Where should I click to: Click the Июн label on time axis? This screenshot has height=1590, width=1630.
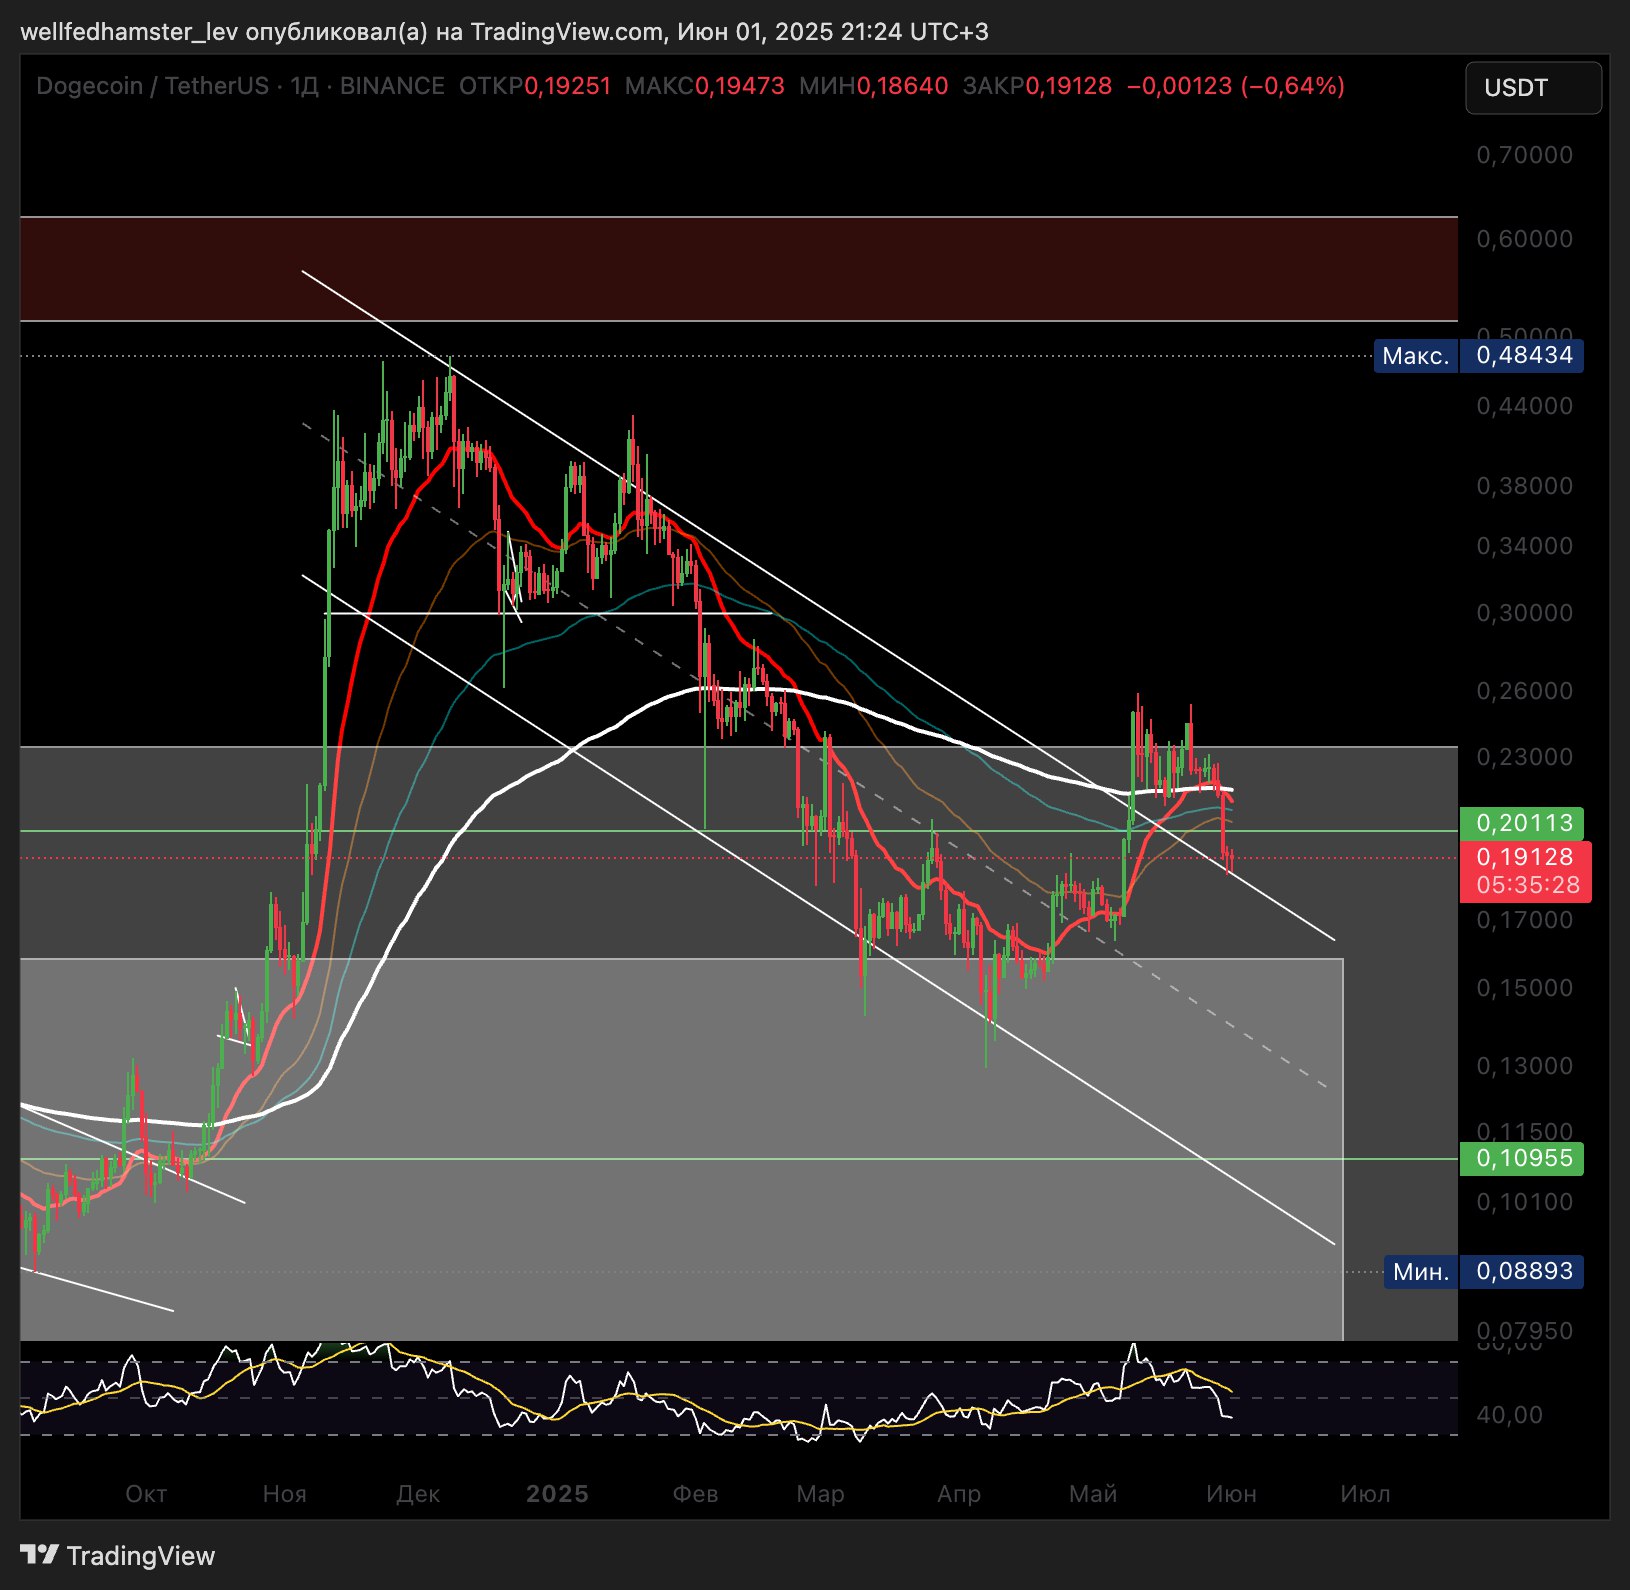1231,1494
